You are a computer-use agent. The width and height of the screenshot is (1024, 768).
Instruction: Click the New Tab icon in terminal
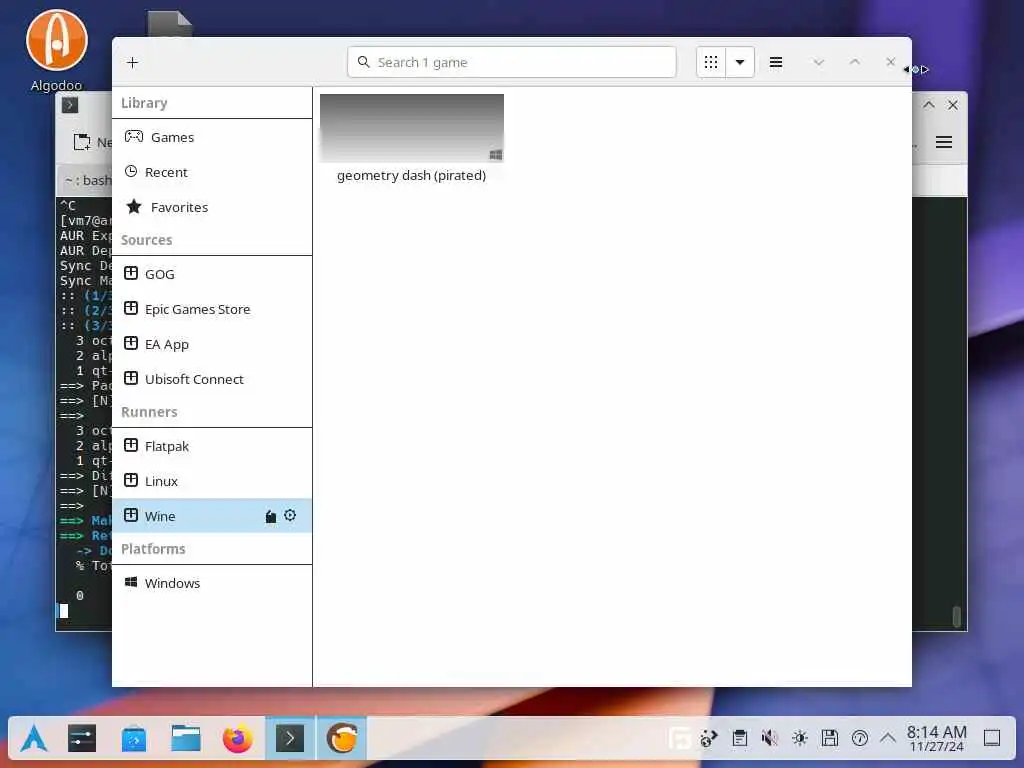pyautogui.click(x=82, y=142)
